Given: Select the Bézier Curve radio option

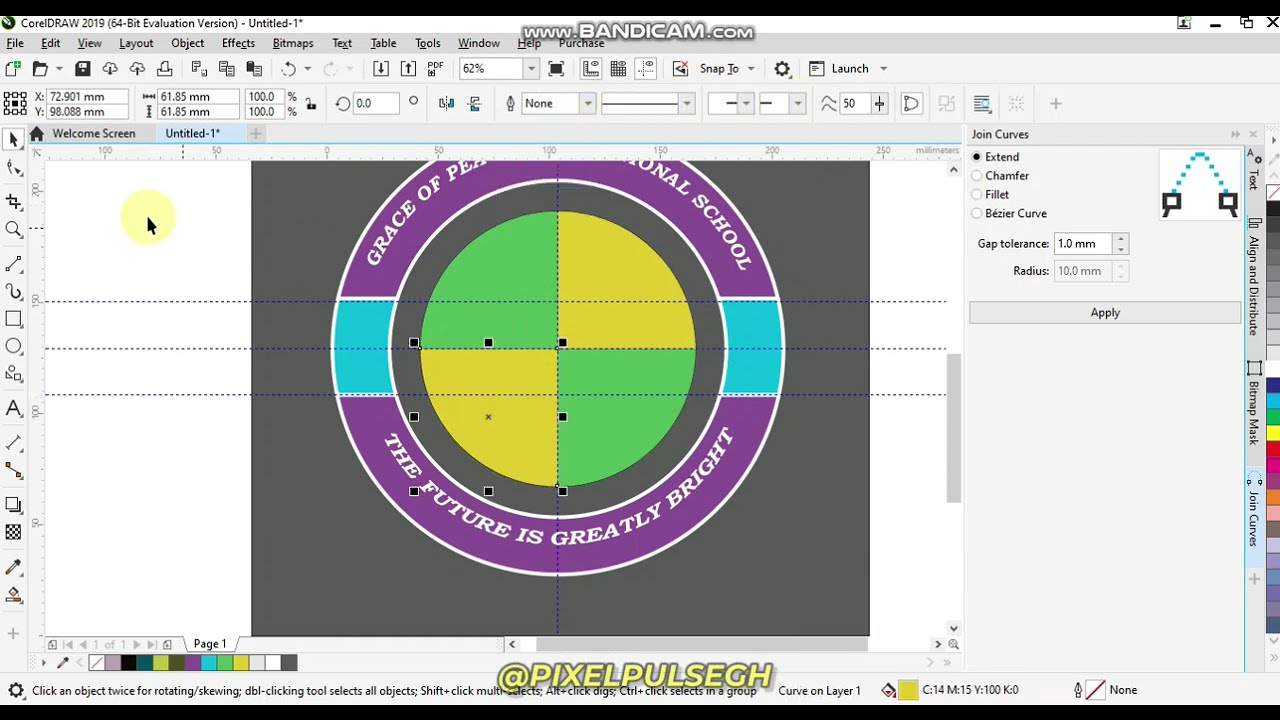Looking at the screenshot, I should tap(977, 214).
